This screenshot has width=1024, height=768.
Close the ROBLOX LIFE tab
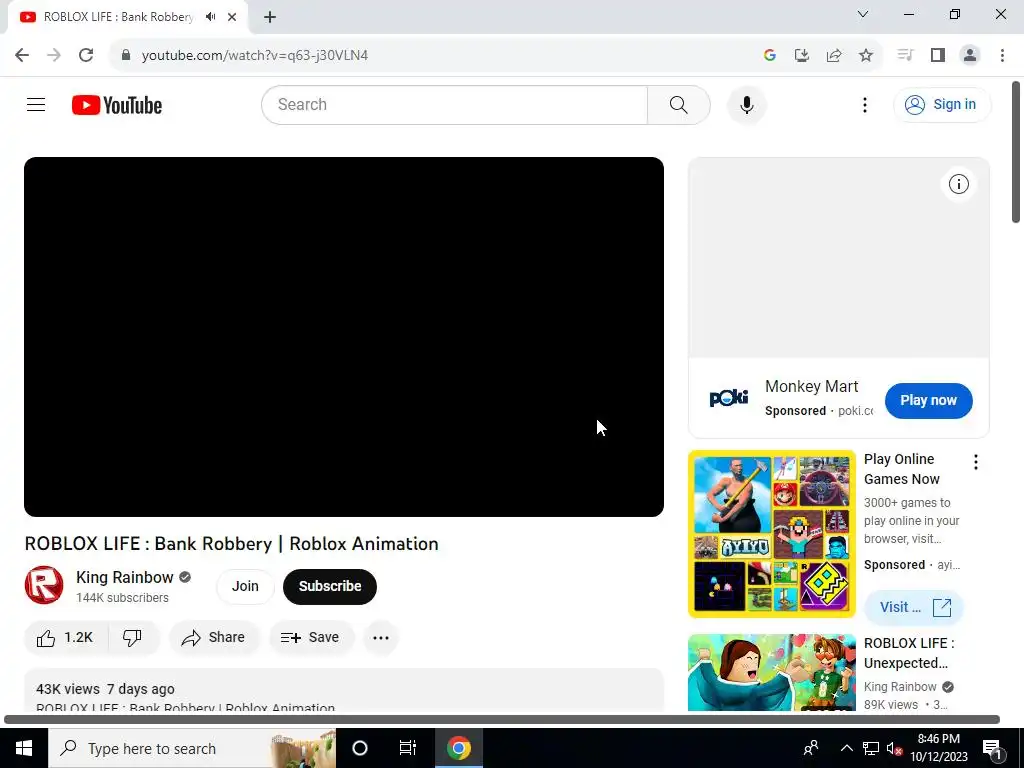point(232,17)
